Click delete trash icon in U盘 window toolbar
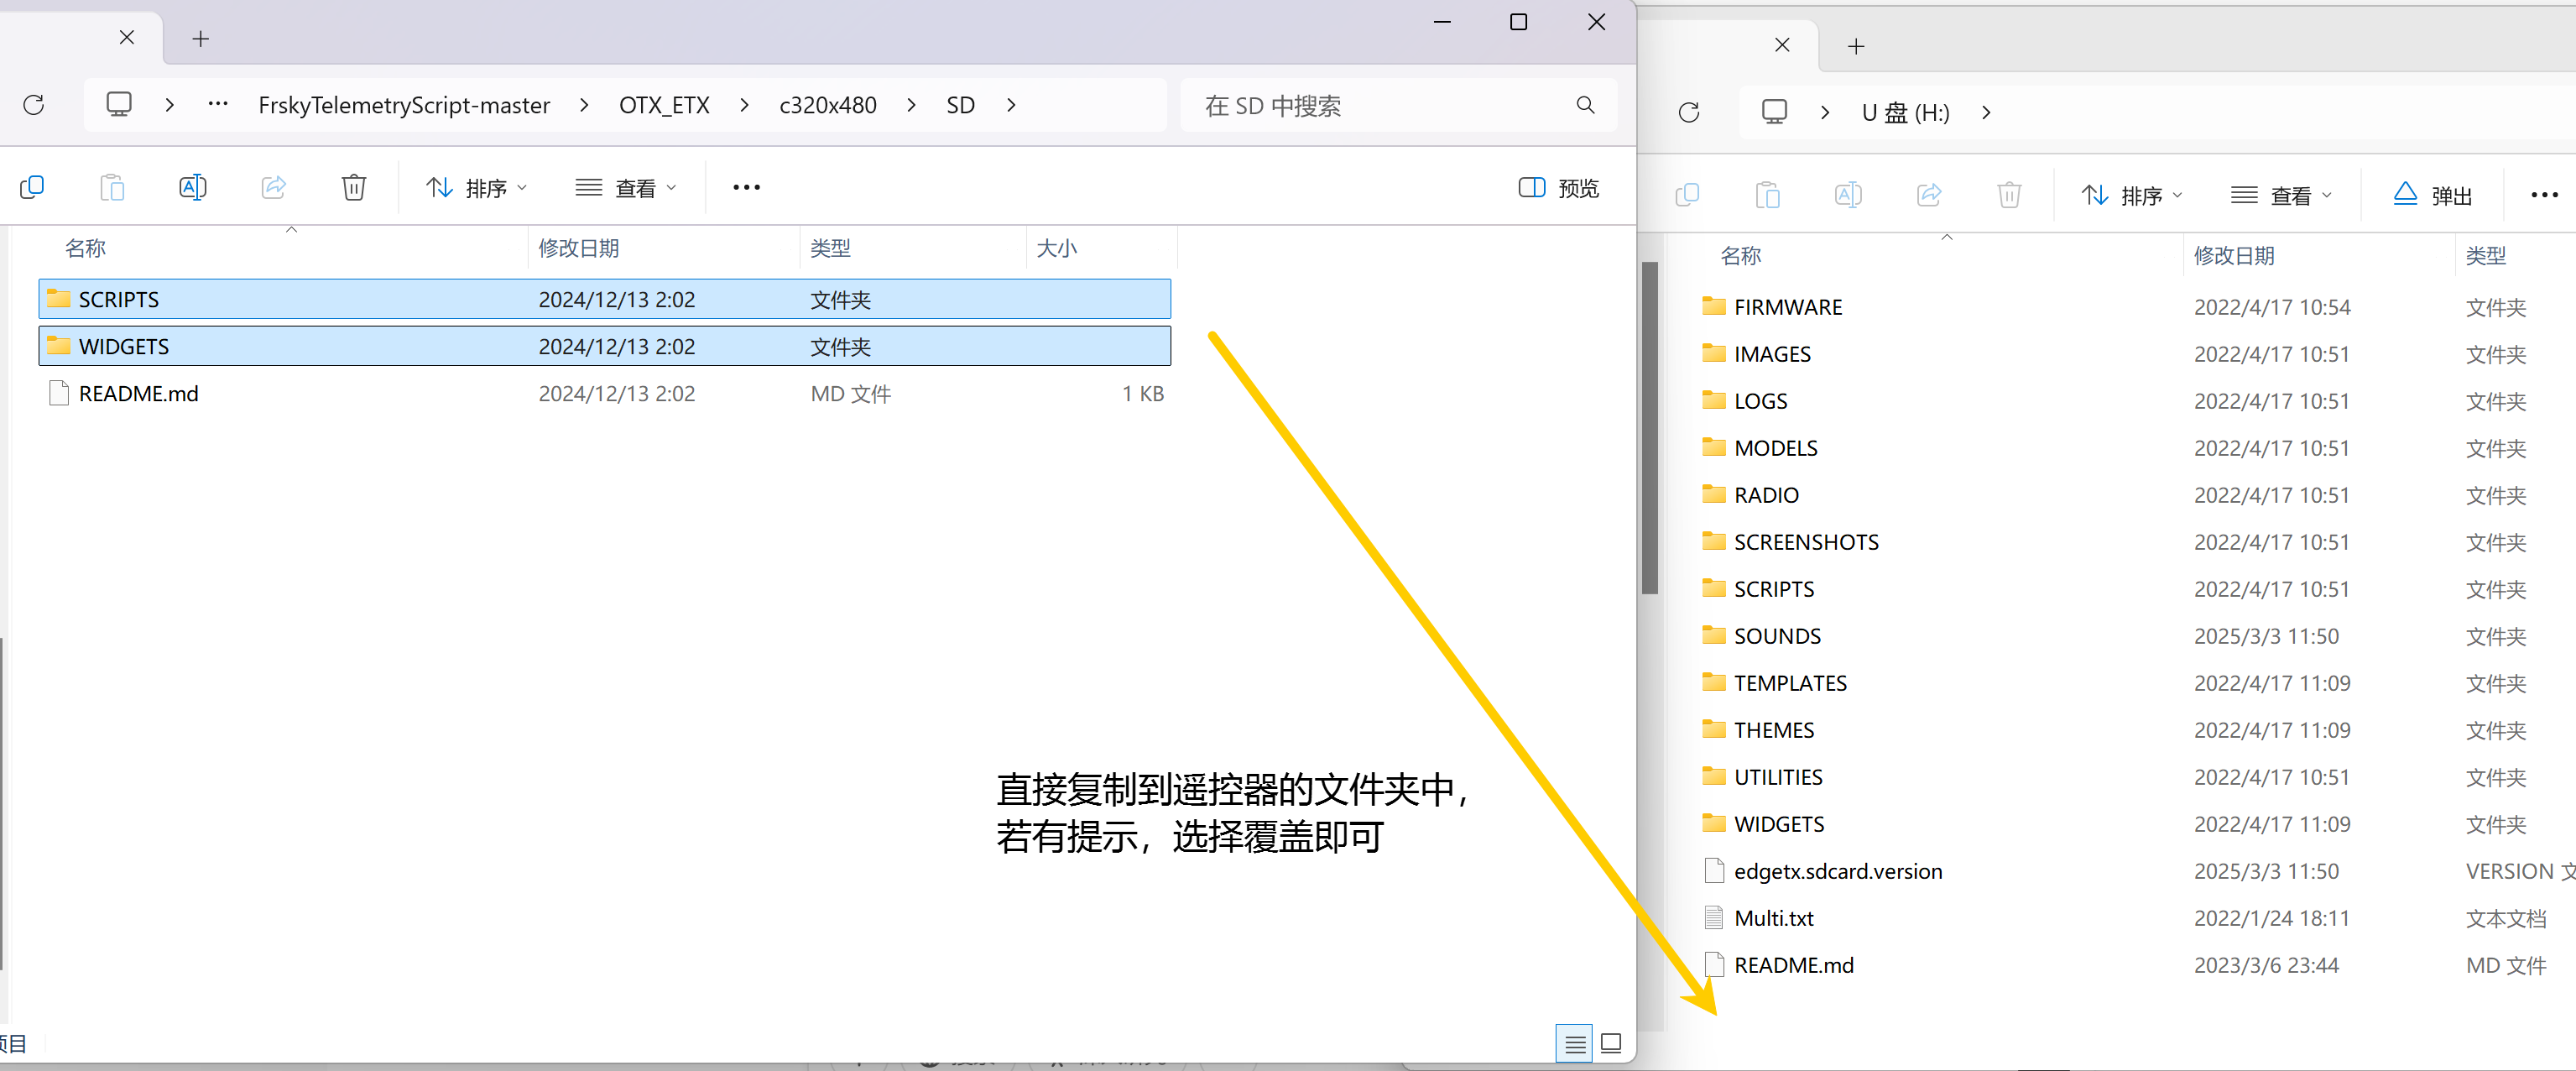 coord(2009,195)
